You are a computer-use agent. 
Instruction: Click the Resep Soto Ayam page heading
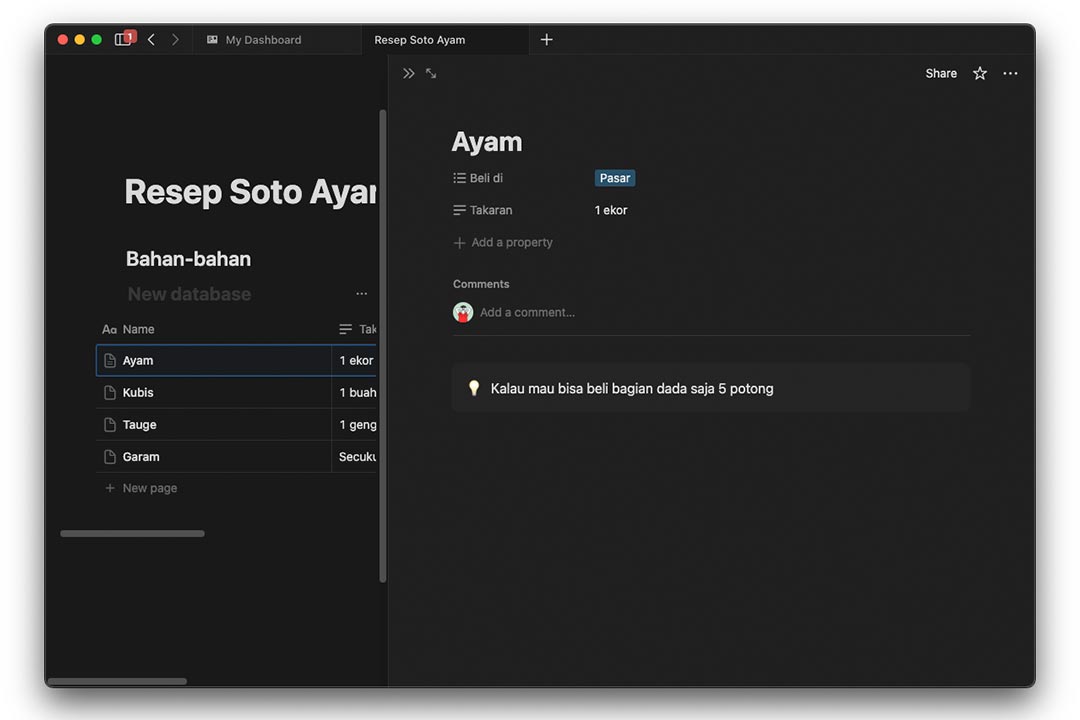pyautogui.click(x=250, y=192)
